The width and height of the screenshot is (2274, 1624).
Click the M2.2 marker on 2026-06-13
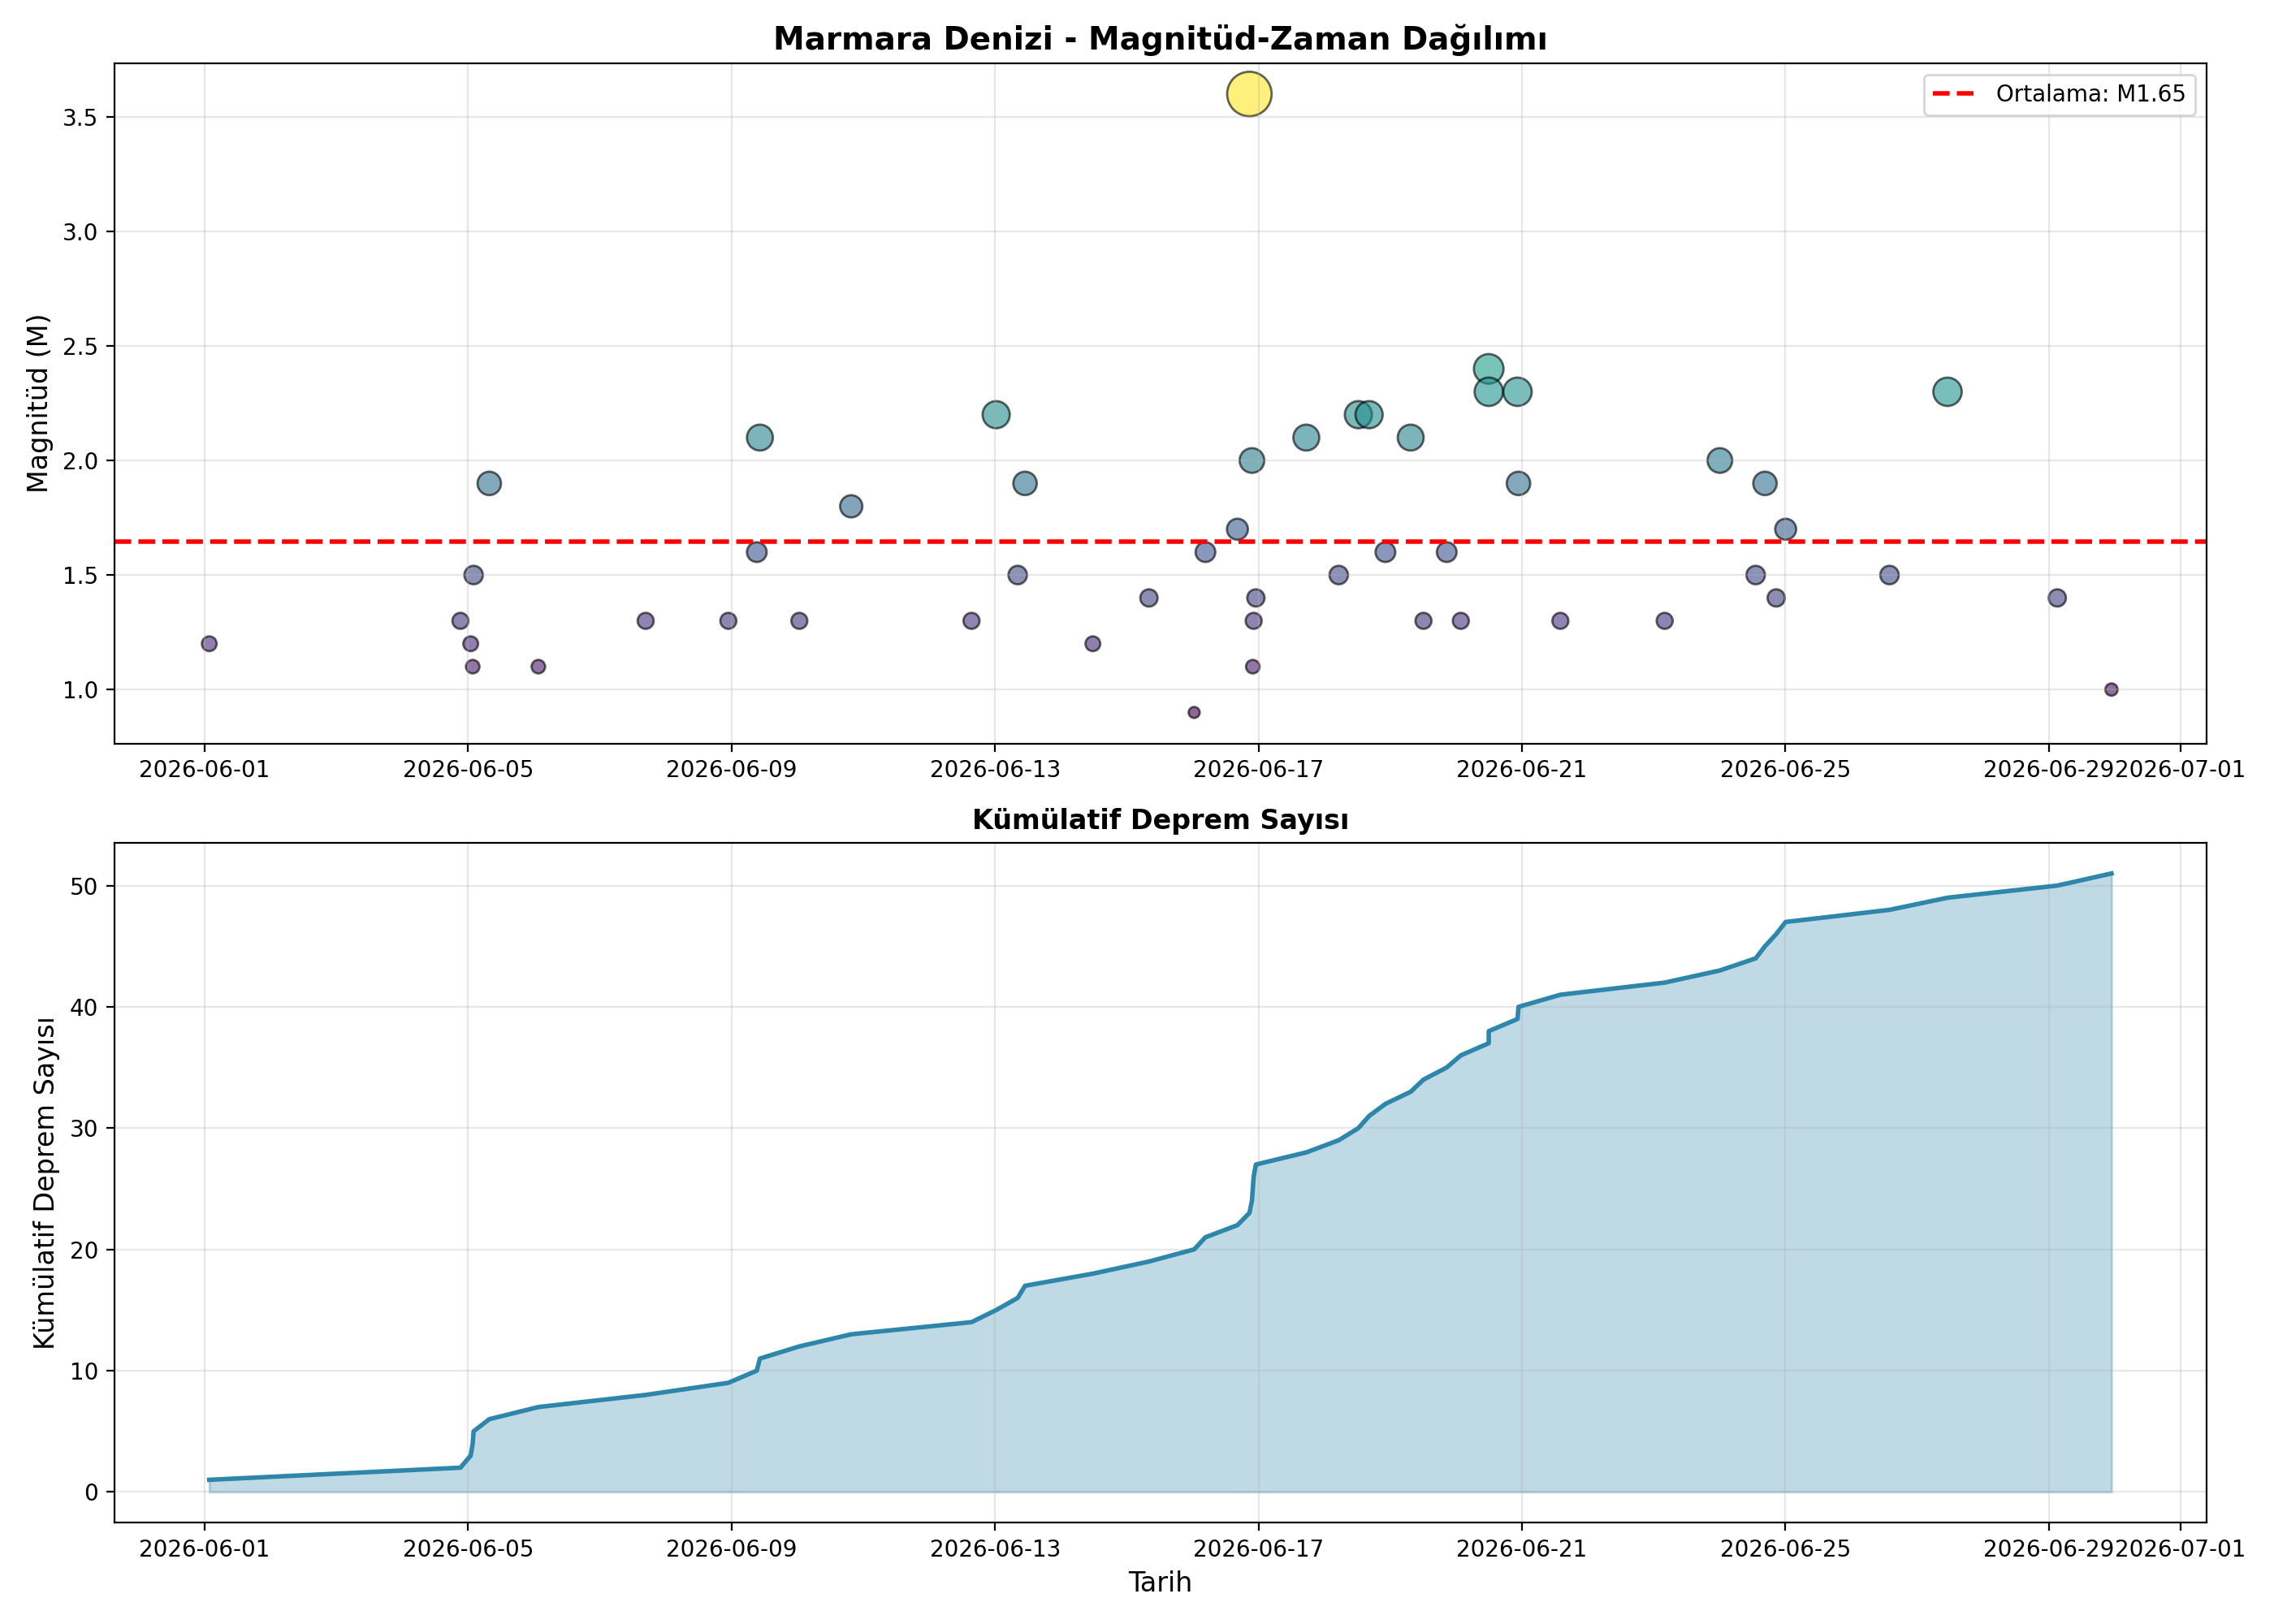(996, 414)
